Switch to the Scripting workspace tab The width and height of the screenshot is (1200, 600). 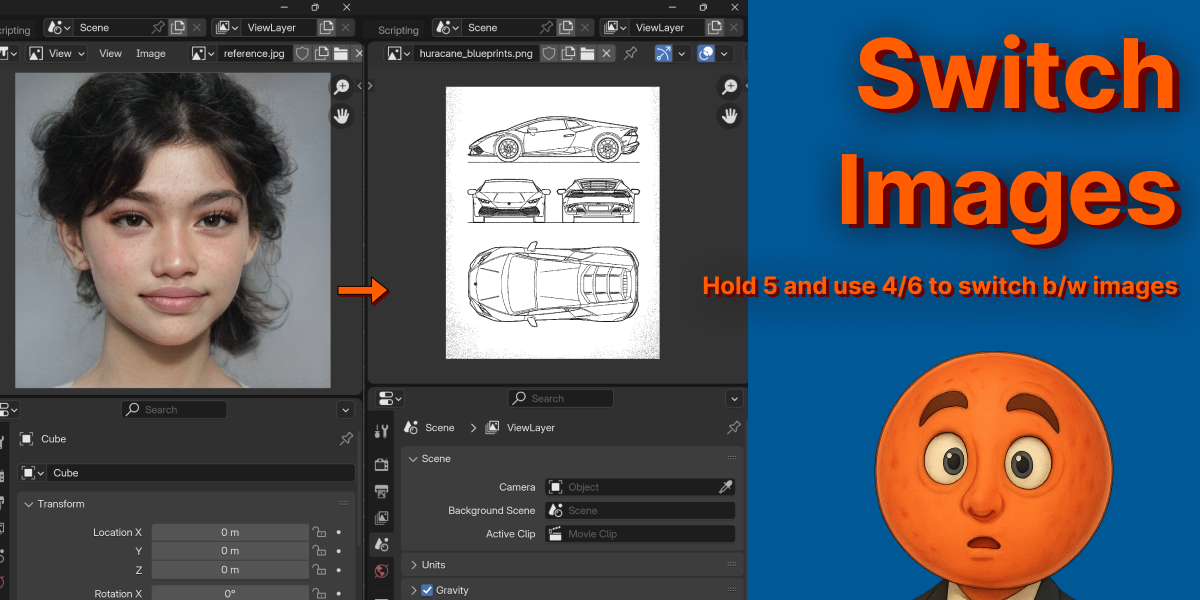point(398,30)
